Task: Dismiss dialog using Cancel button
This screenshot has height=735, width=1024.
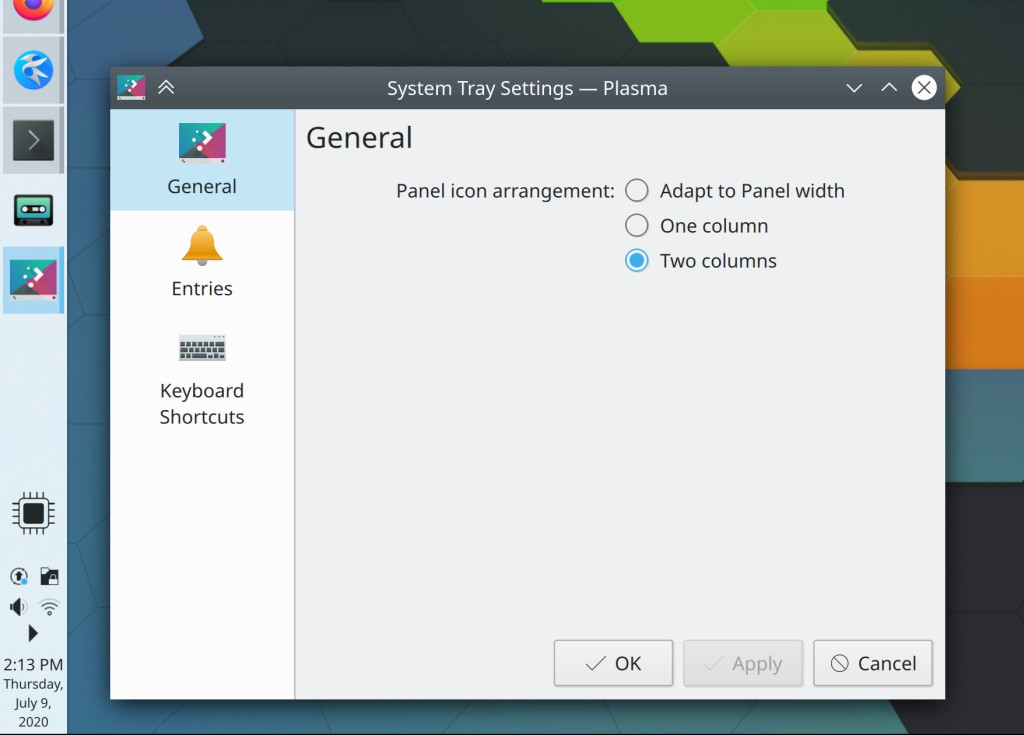Action: tap(872, 663)
